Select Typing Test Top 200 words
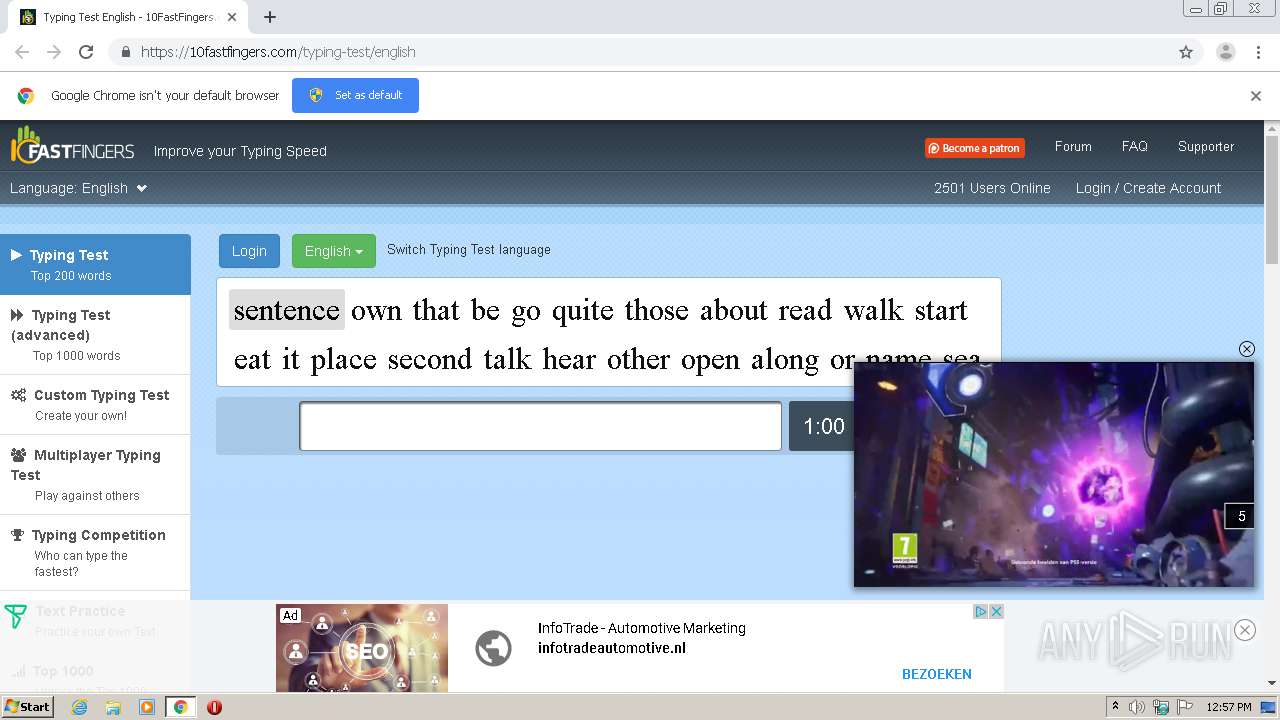The height and width of the screenshot is (720, 1280). click(x=95, y=264)
